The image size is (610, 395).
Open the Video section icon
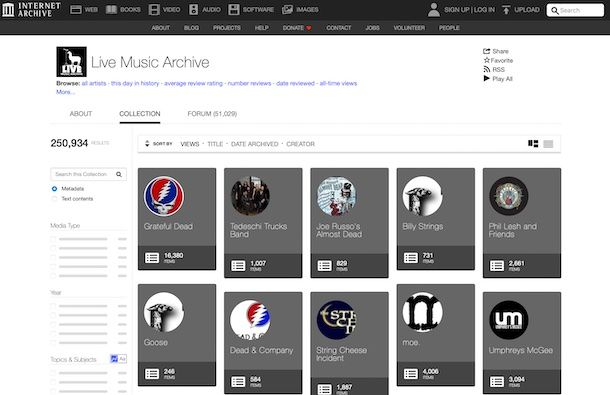pos(154,10)
